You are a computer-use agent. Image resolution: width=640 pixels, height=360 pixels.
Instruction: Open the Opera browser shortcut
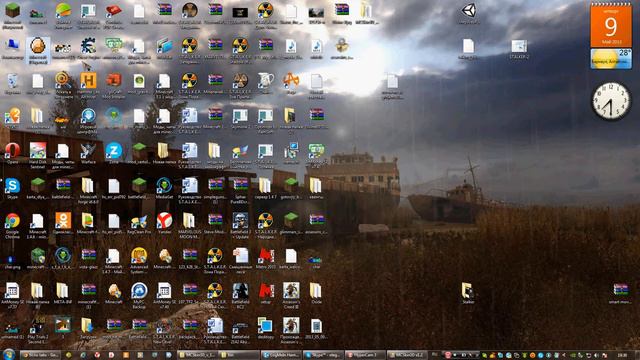[x=12, y=153]
